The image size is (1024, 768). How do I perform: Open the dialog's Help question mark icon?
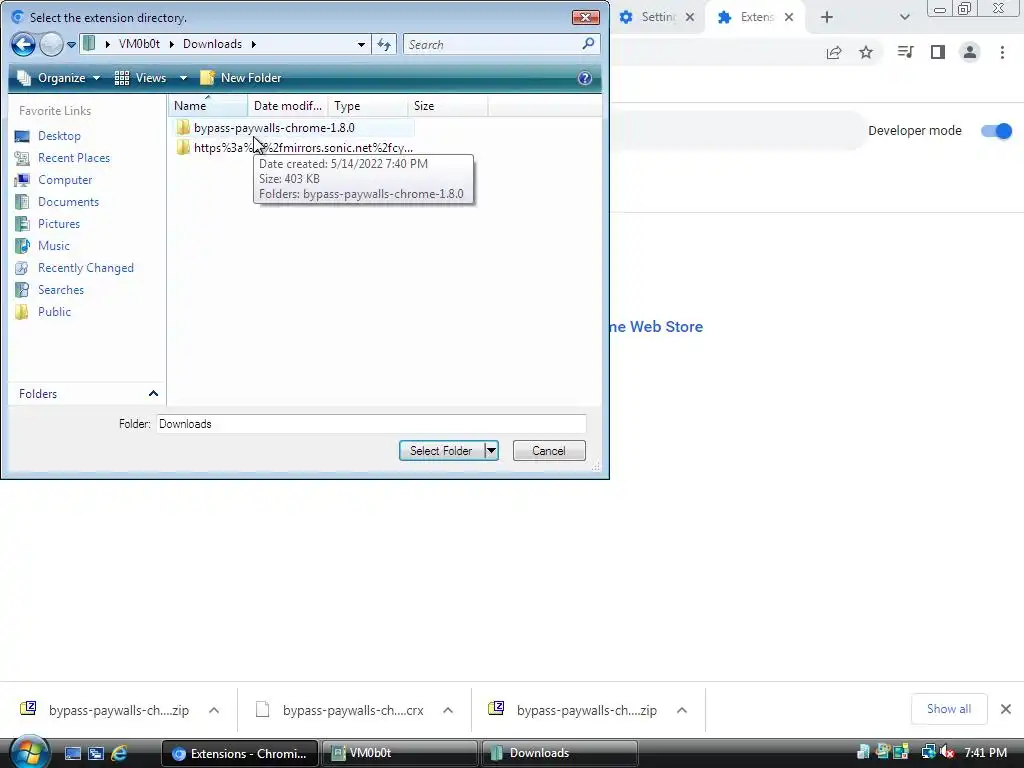(x=584, y=78)
